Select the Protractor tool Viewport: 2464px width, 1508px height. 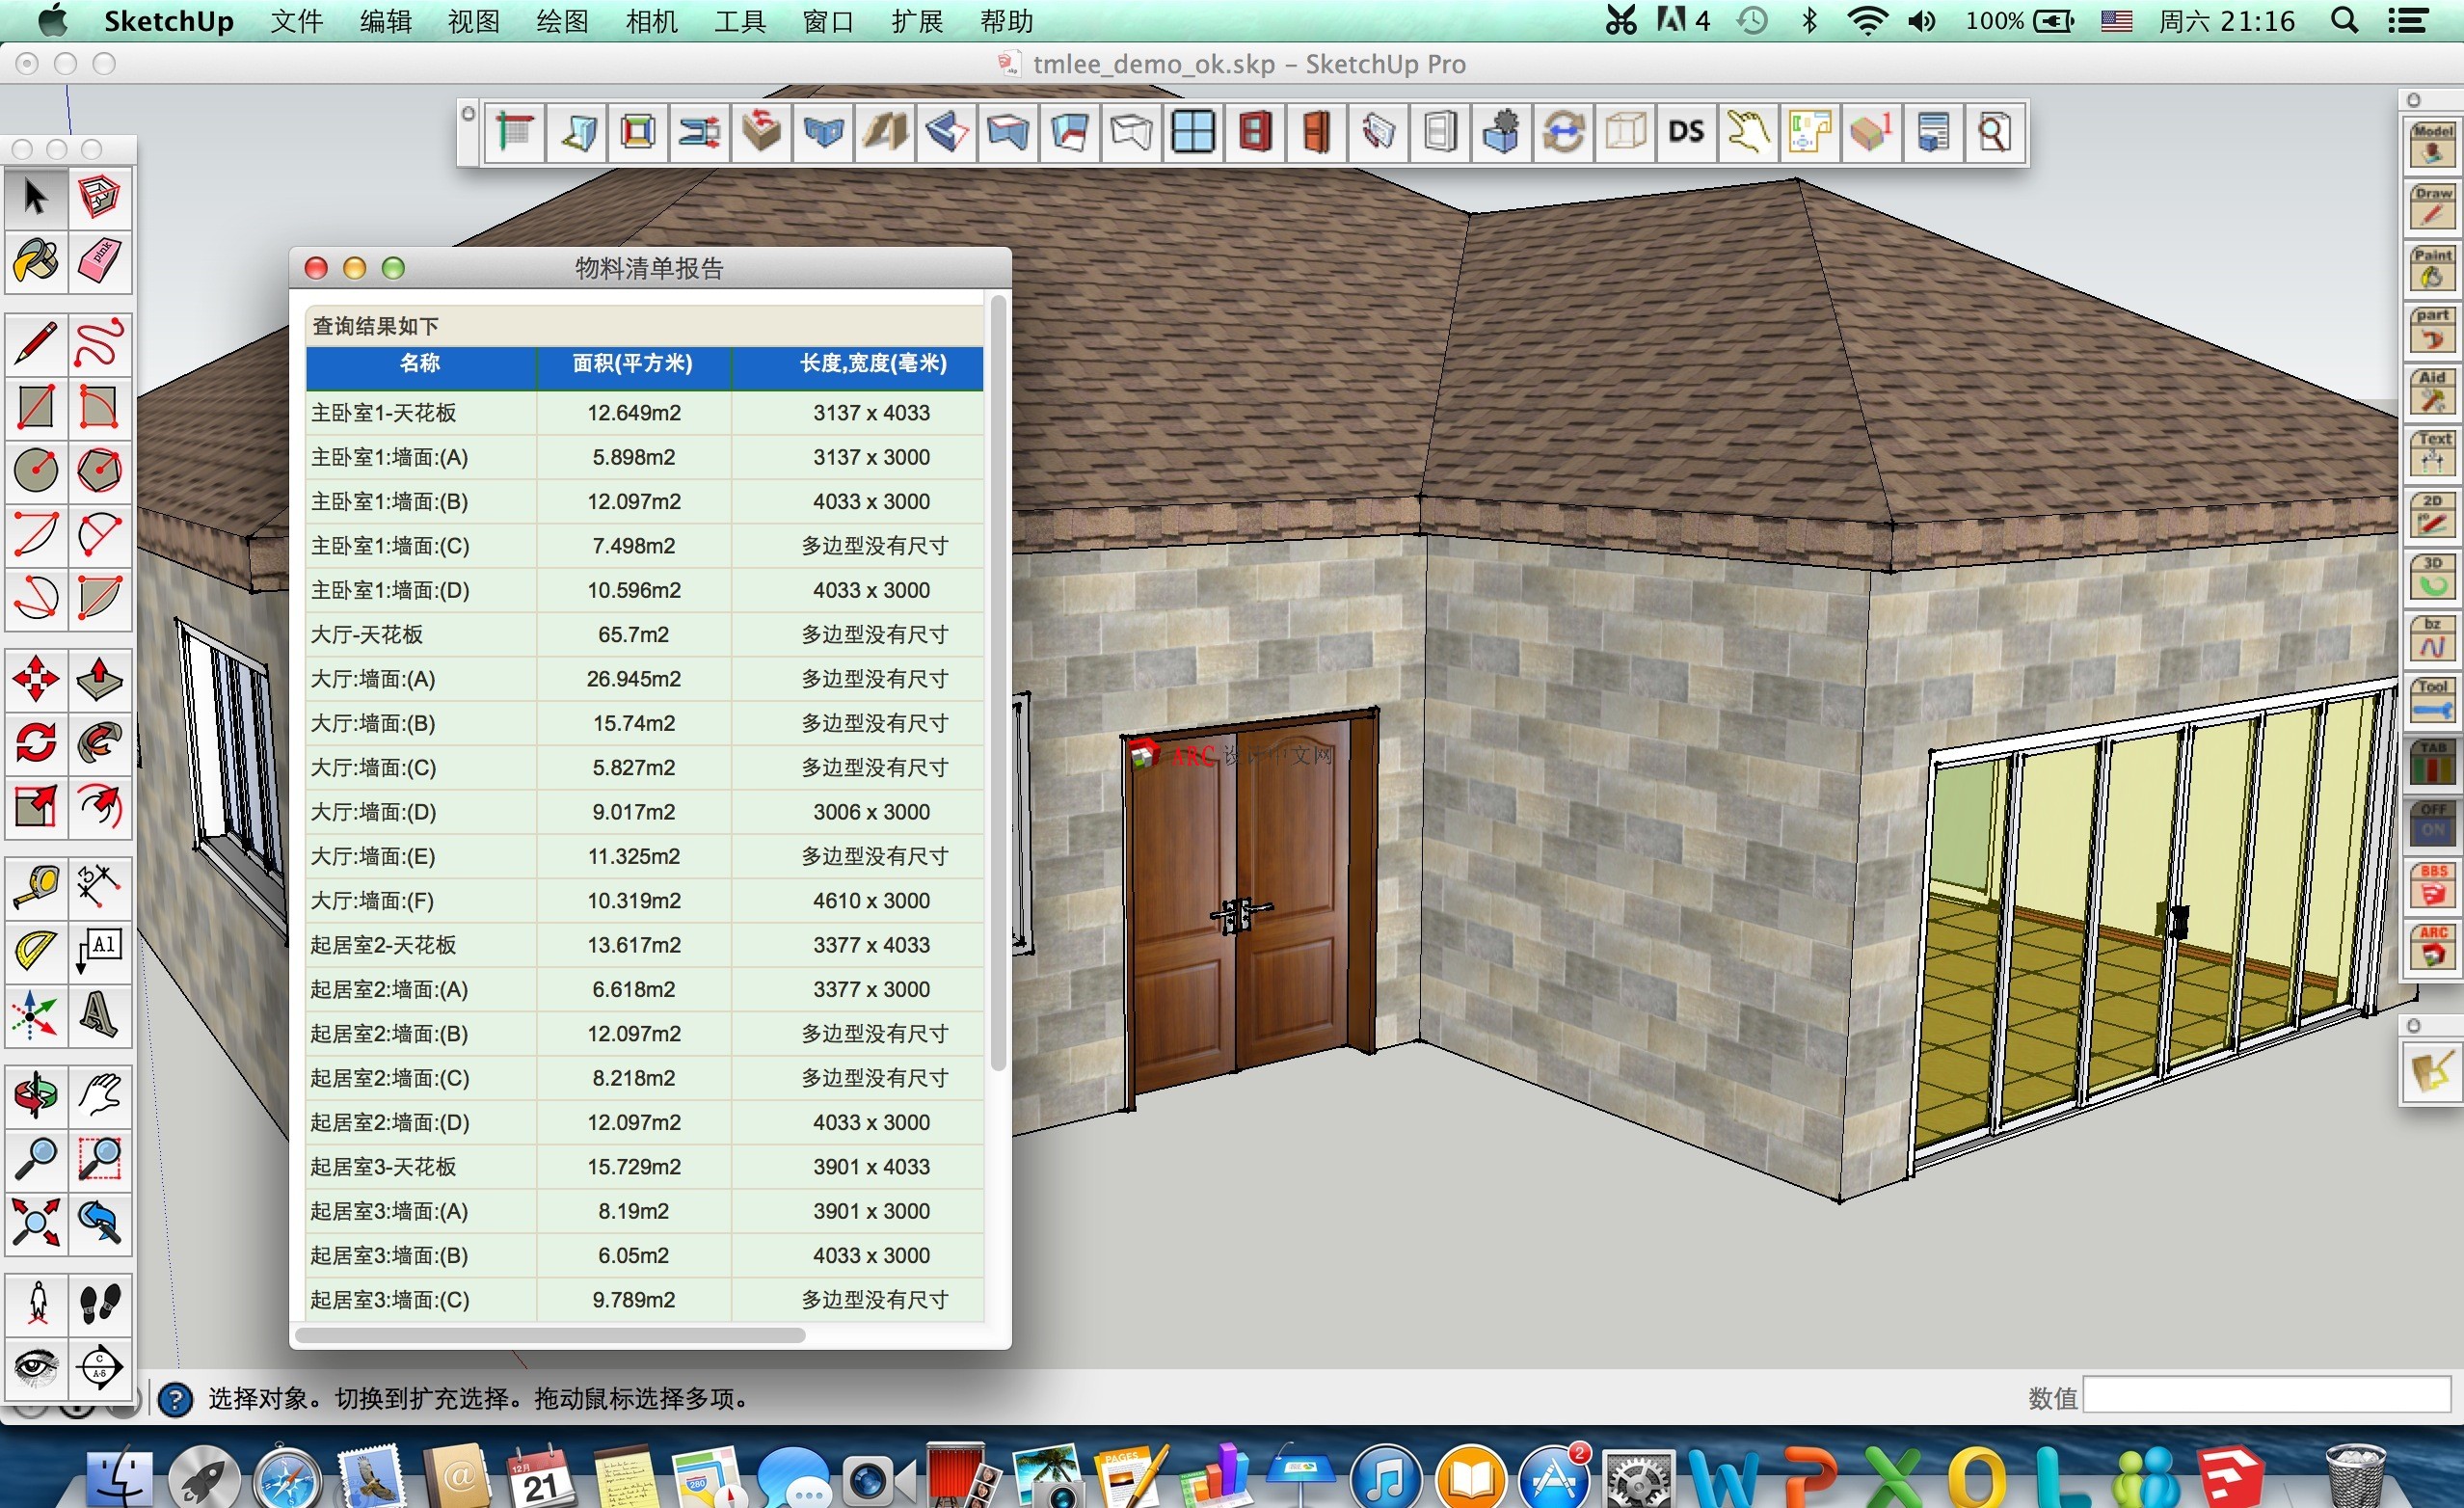tap(36, 951)
